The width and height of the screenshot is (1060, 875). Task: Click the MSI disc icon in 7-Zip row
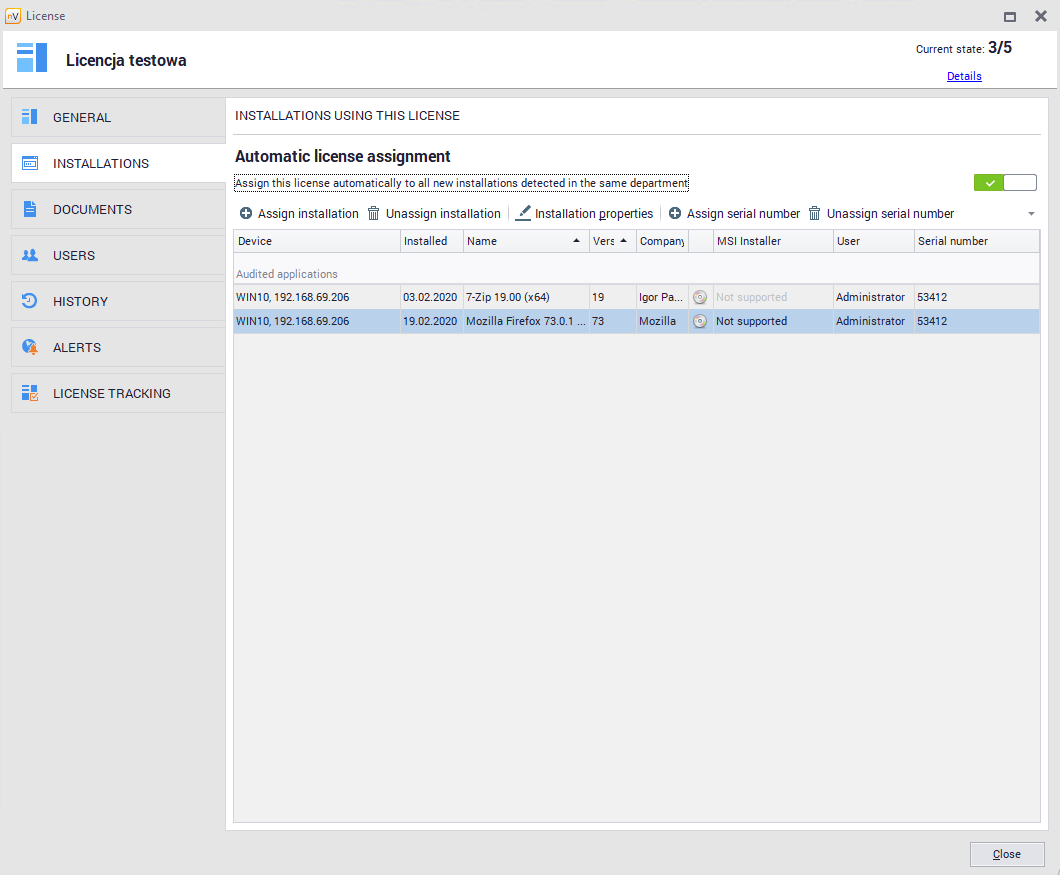(700, 297)
